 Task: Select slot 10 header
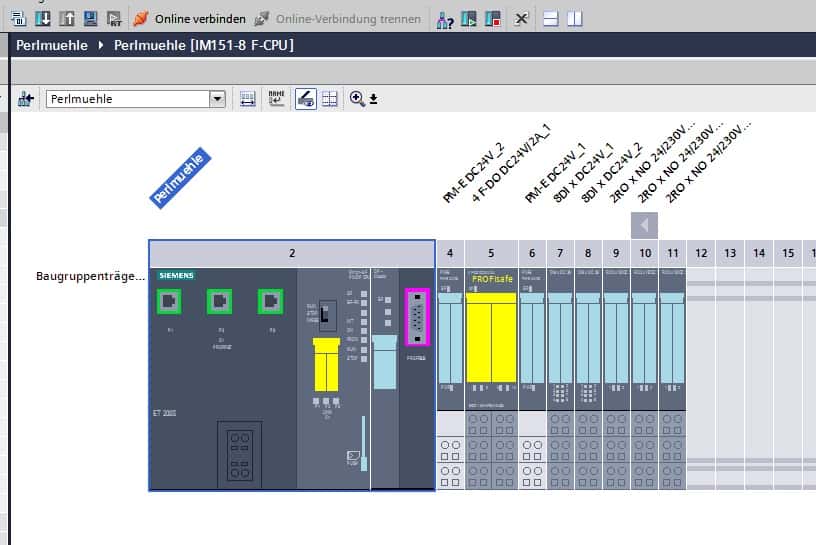click(x=645, y=254)
